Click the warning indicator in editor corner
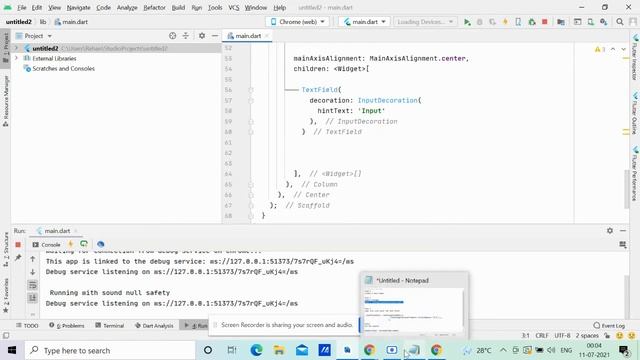 (x=600, y=49)
